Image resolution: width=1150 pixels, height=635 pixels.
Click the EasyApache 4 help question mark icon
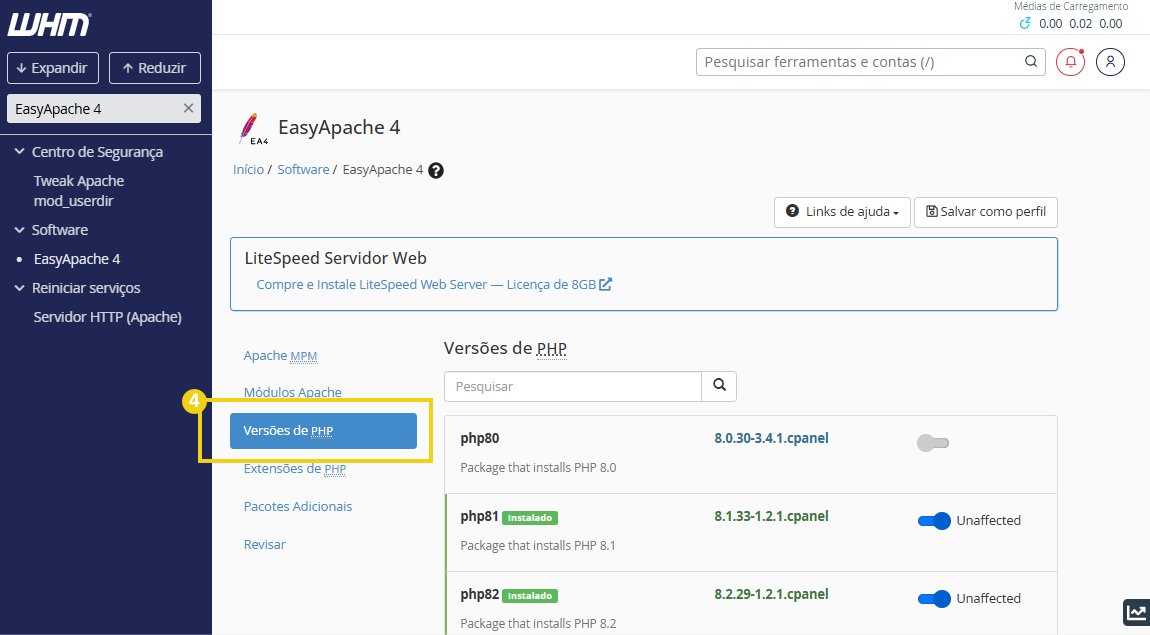coord(435,170)
